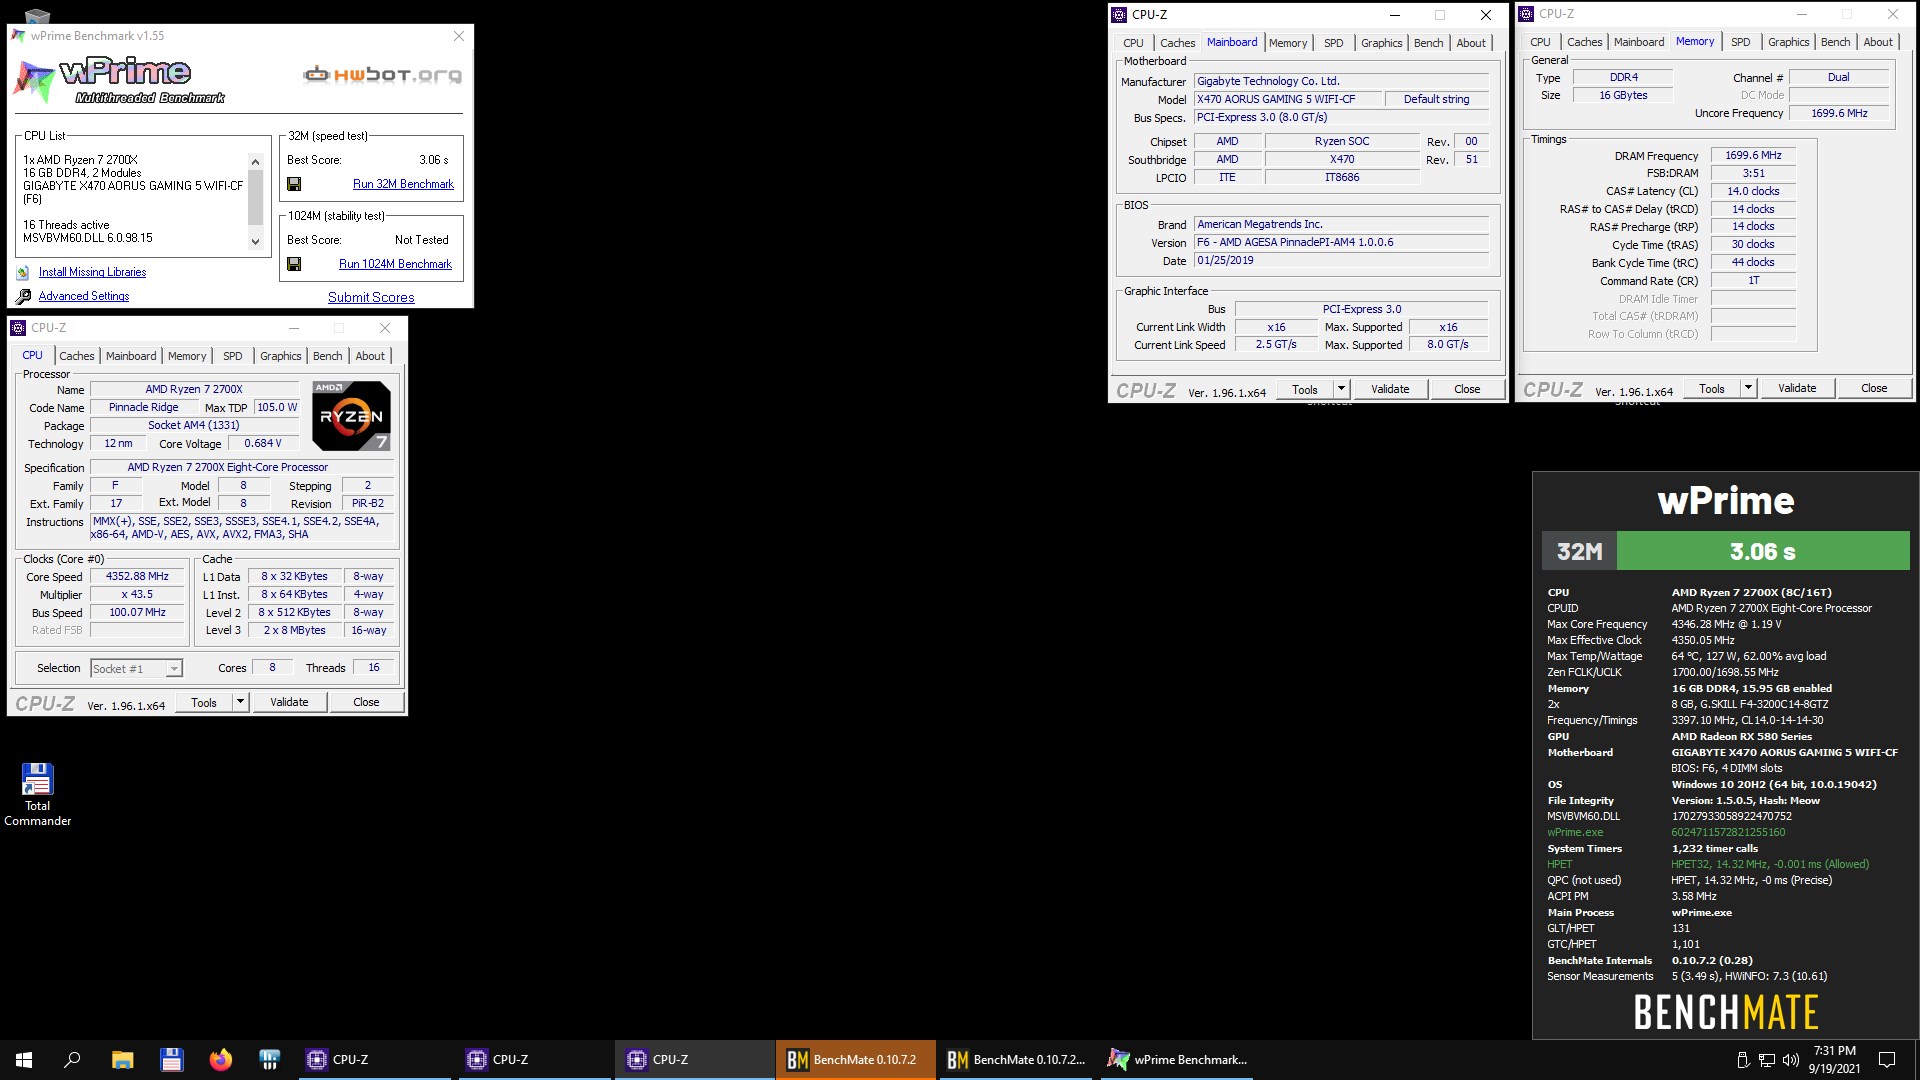Viewport: 1920px width, 1080px height.
Task: Click the DRAM Frequency 1699.6 MHz field
Action: [1753, 155]
